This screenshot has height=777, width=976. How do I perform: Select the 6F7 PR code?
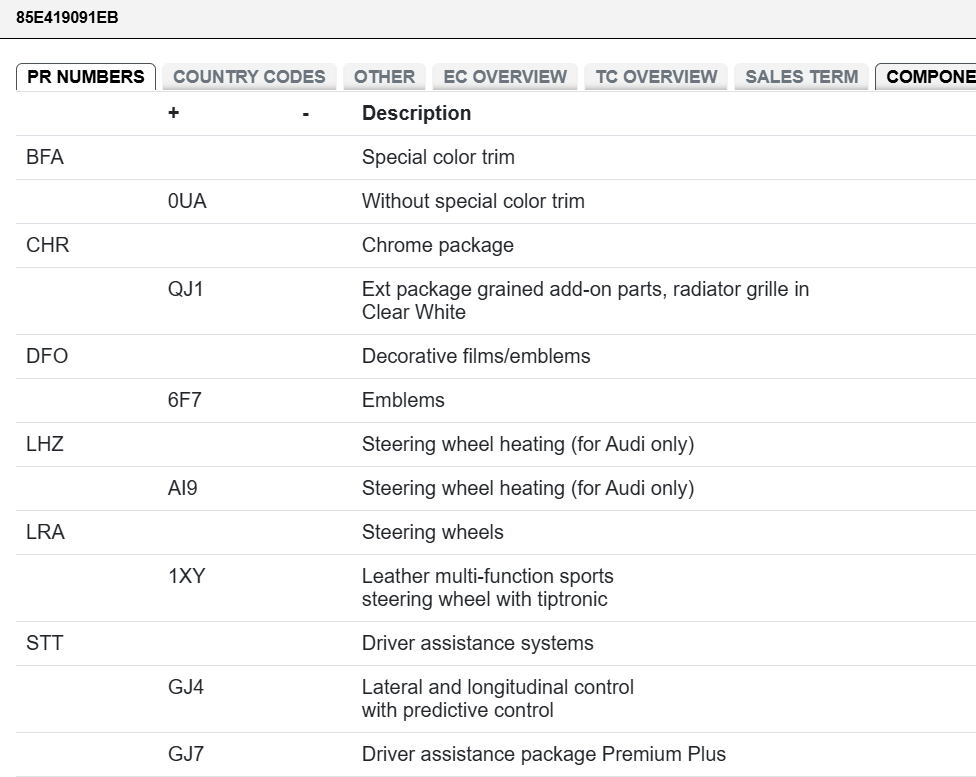click(184, 400)
